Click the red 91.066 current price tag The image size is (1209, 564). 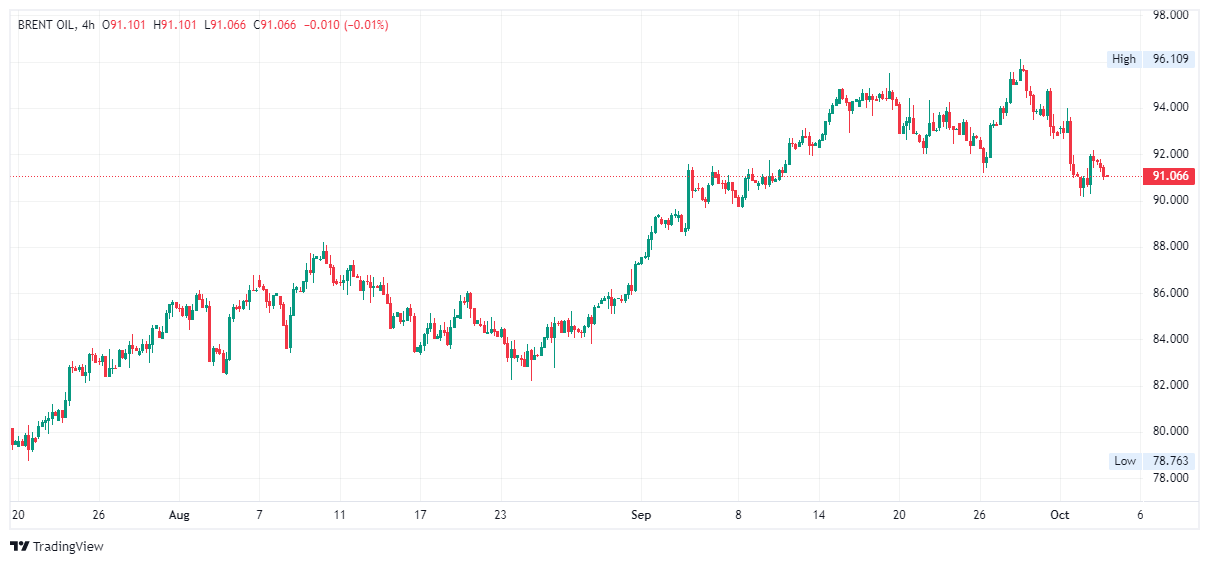click(x=1170, y=176)
